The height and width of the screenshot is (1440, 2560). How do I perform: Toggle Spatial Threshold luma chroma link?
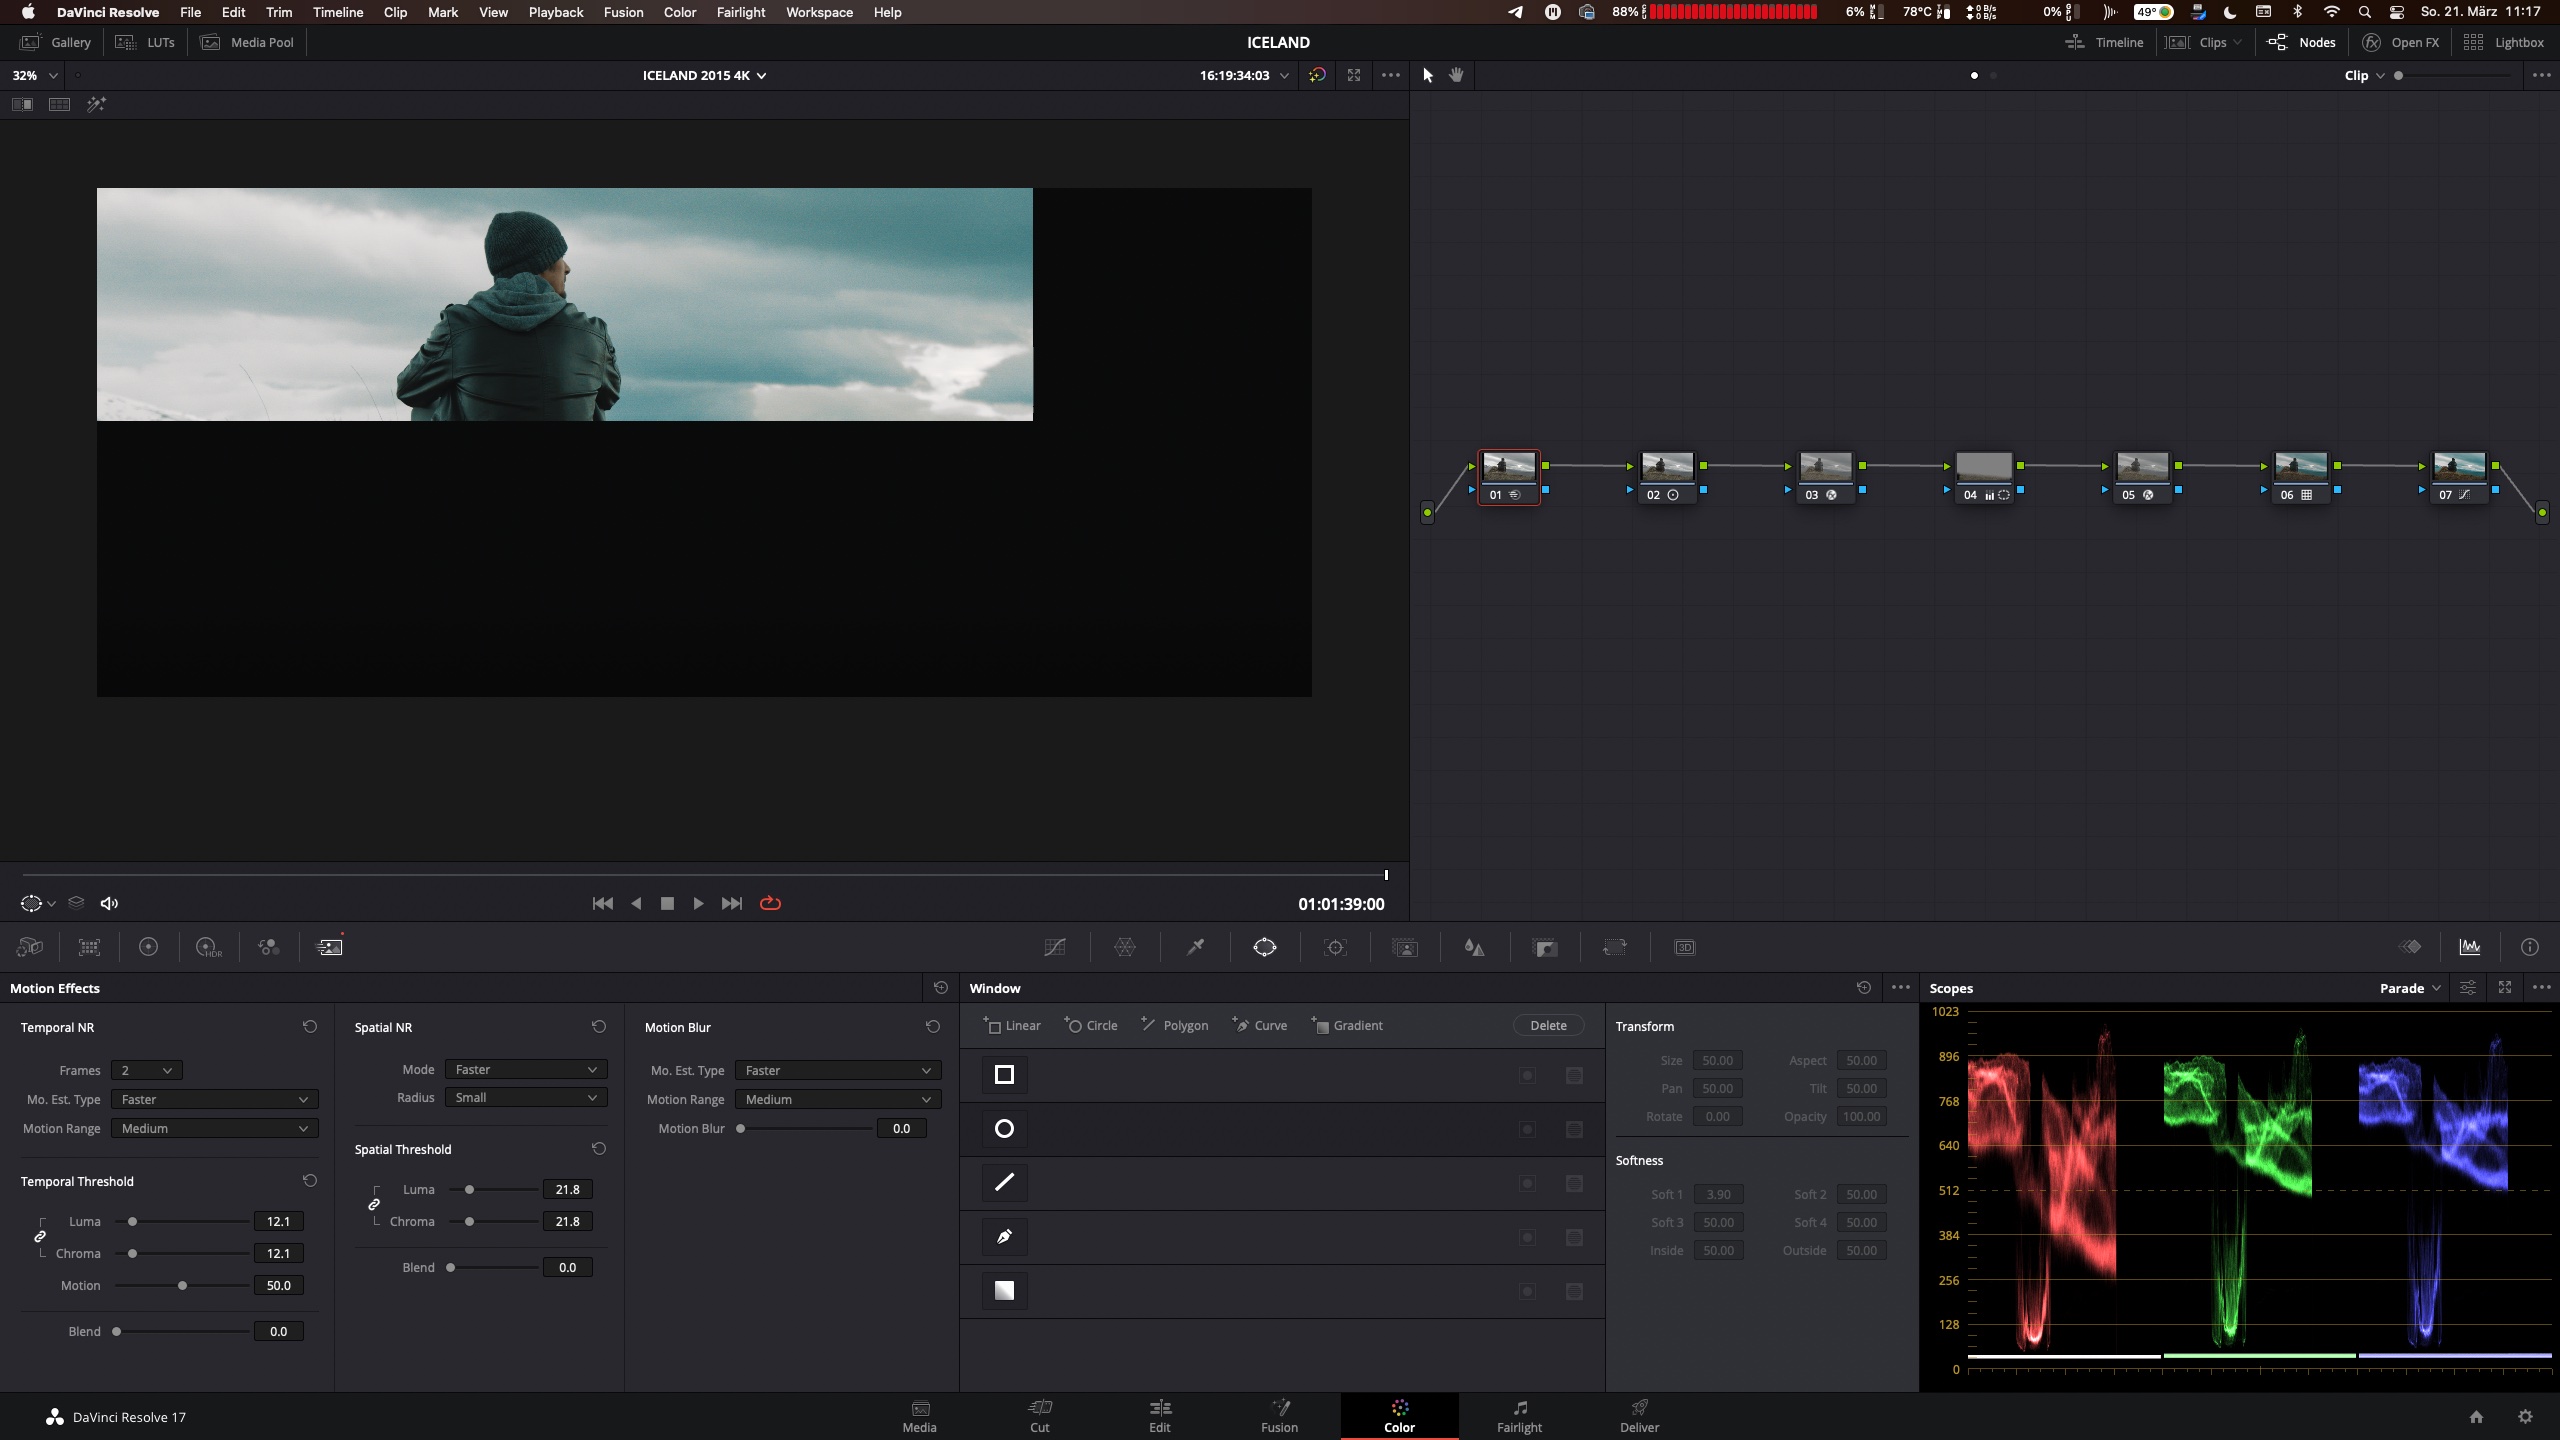point(374,1205)
